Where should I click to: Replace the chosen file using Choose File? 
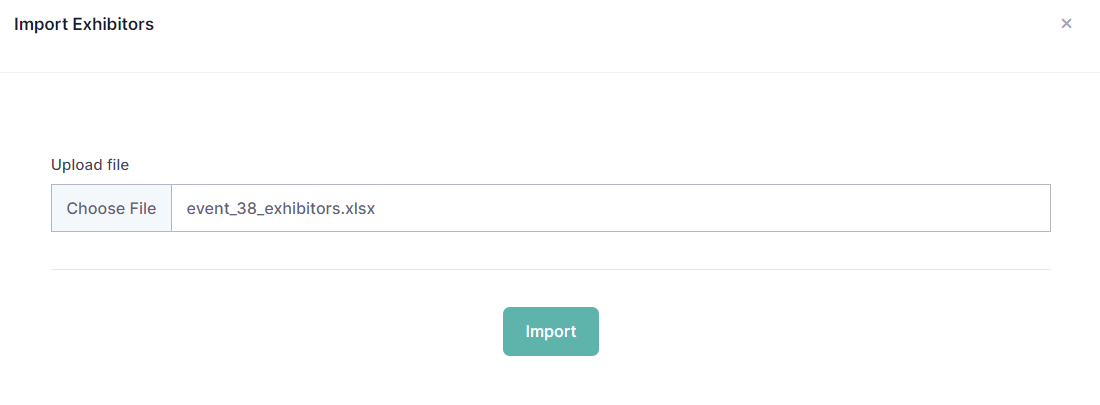pyautogui.click(x=111, y=208)
